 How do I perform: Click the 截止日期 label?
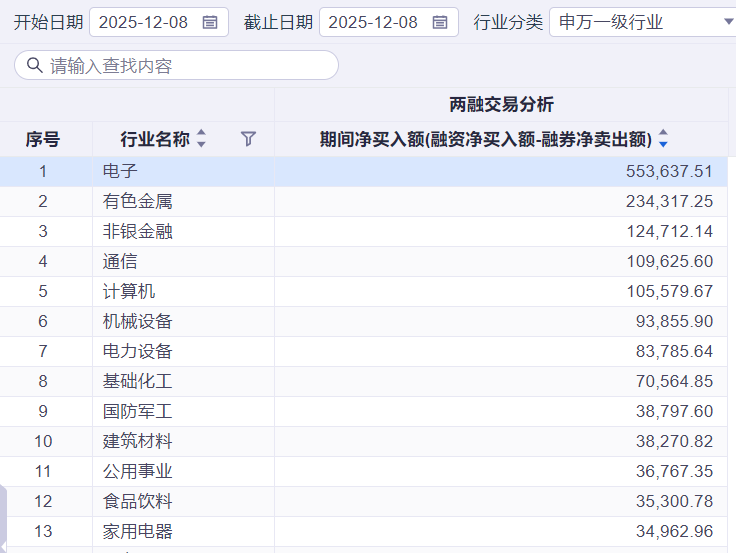point(278,22)
